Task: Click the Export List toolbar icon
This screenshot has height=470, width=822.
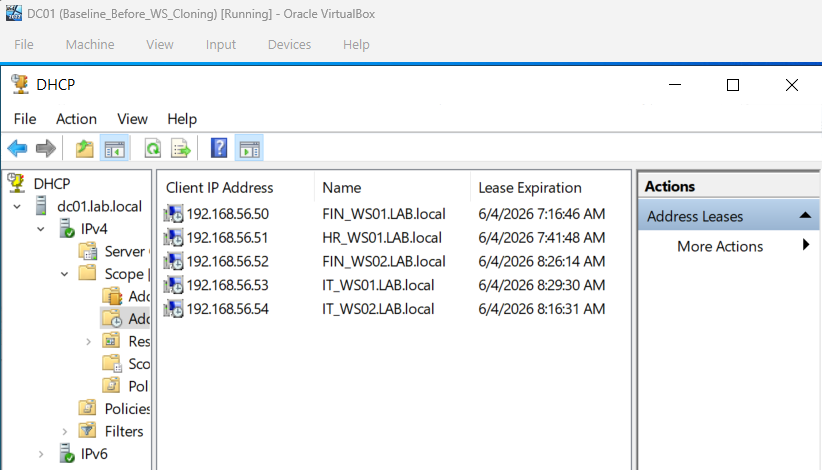Action: click(181, 149)
